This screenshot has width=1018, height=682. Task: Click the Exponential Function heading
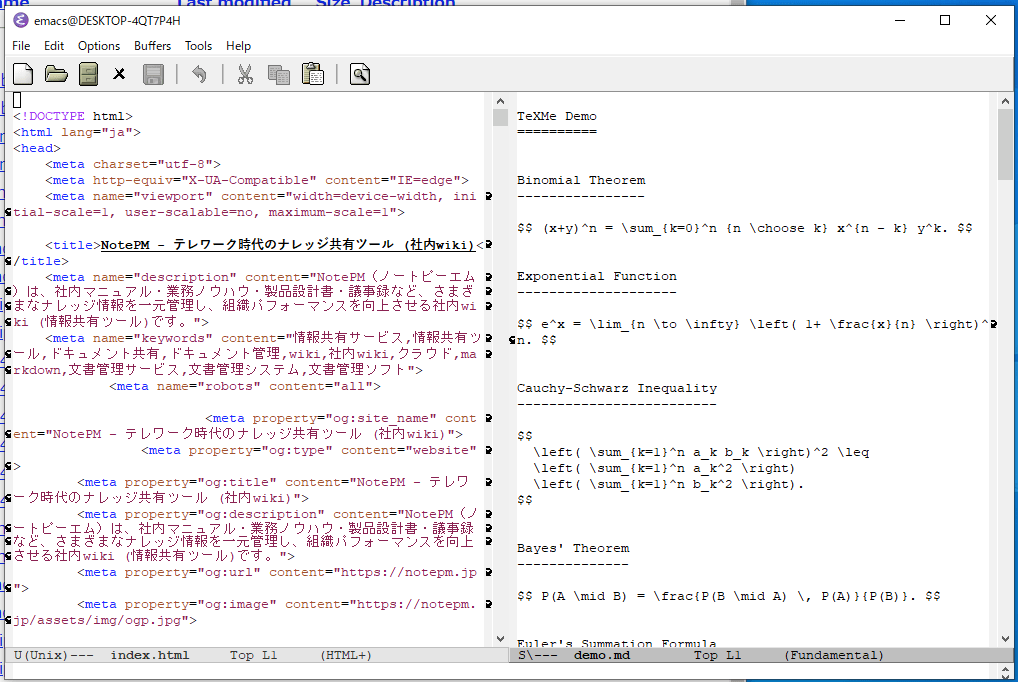[597, 277]
